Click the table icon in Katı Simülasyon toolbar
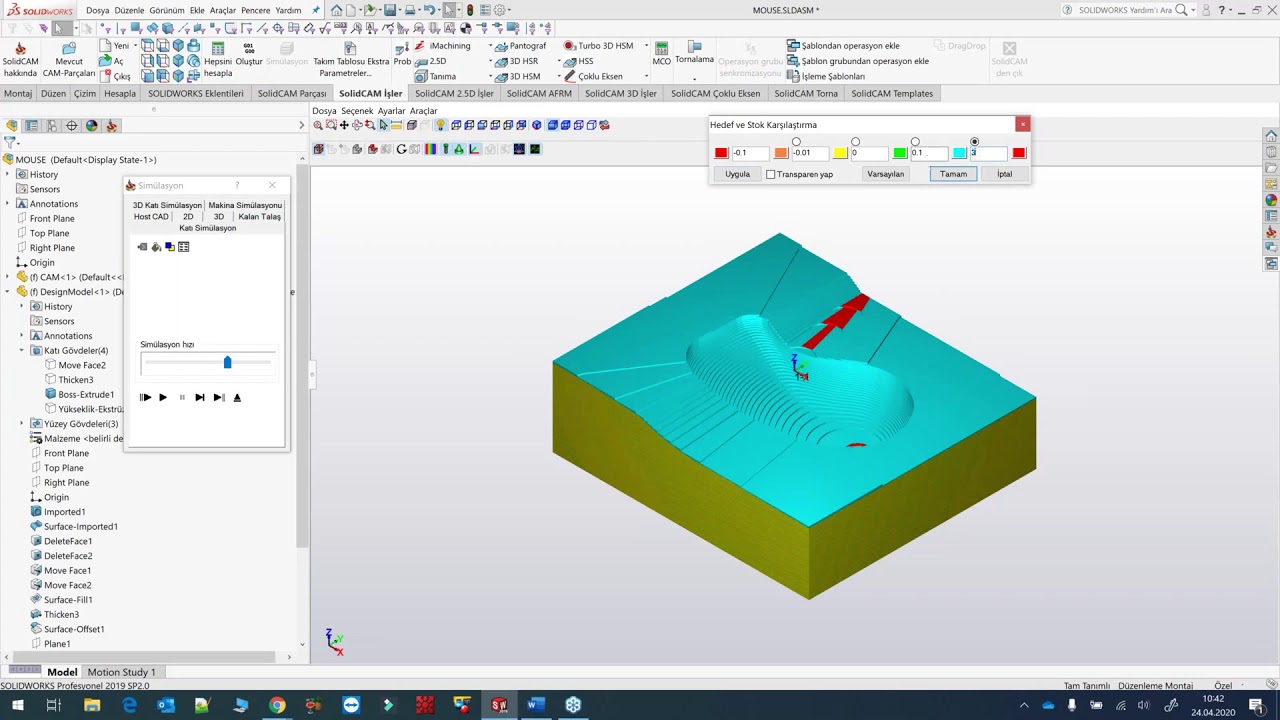The image size is (1280, 720). click(184, 247)
